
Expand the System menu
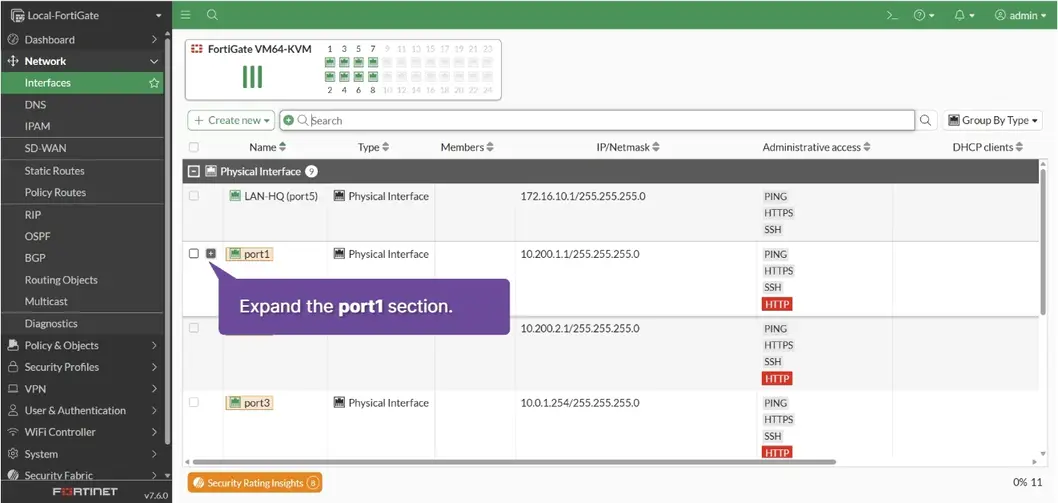[82, 454]
